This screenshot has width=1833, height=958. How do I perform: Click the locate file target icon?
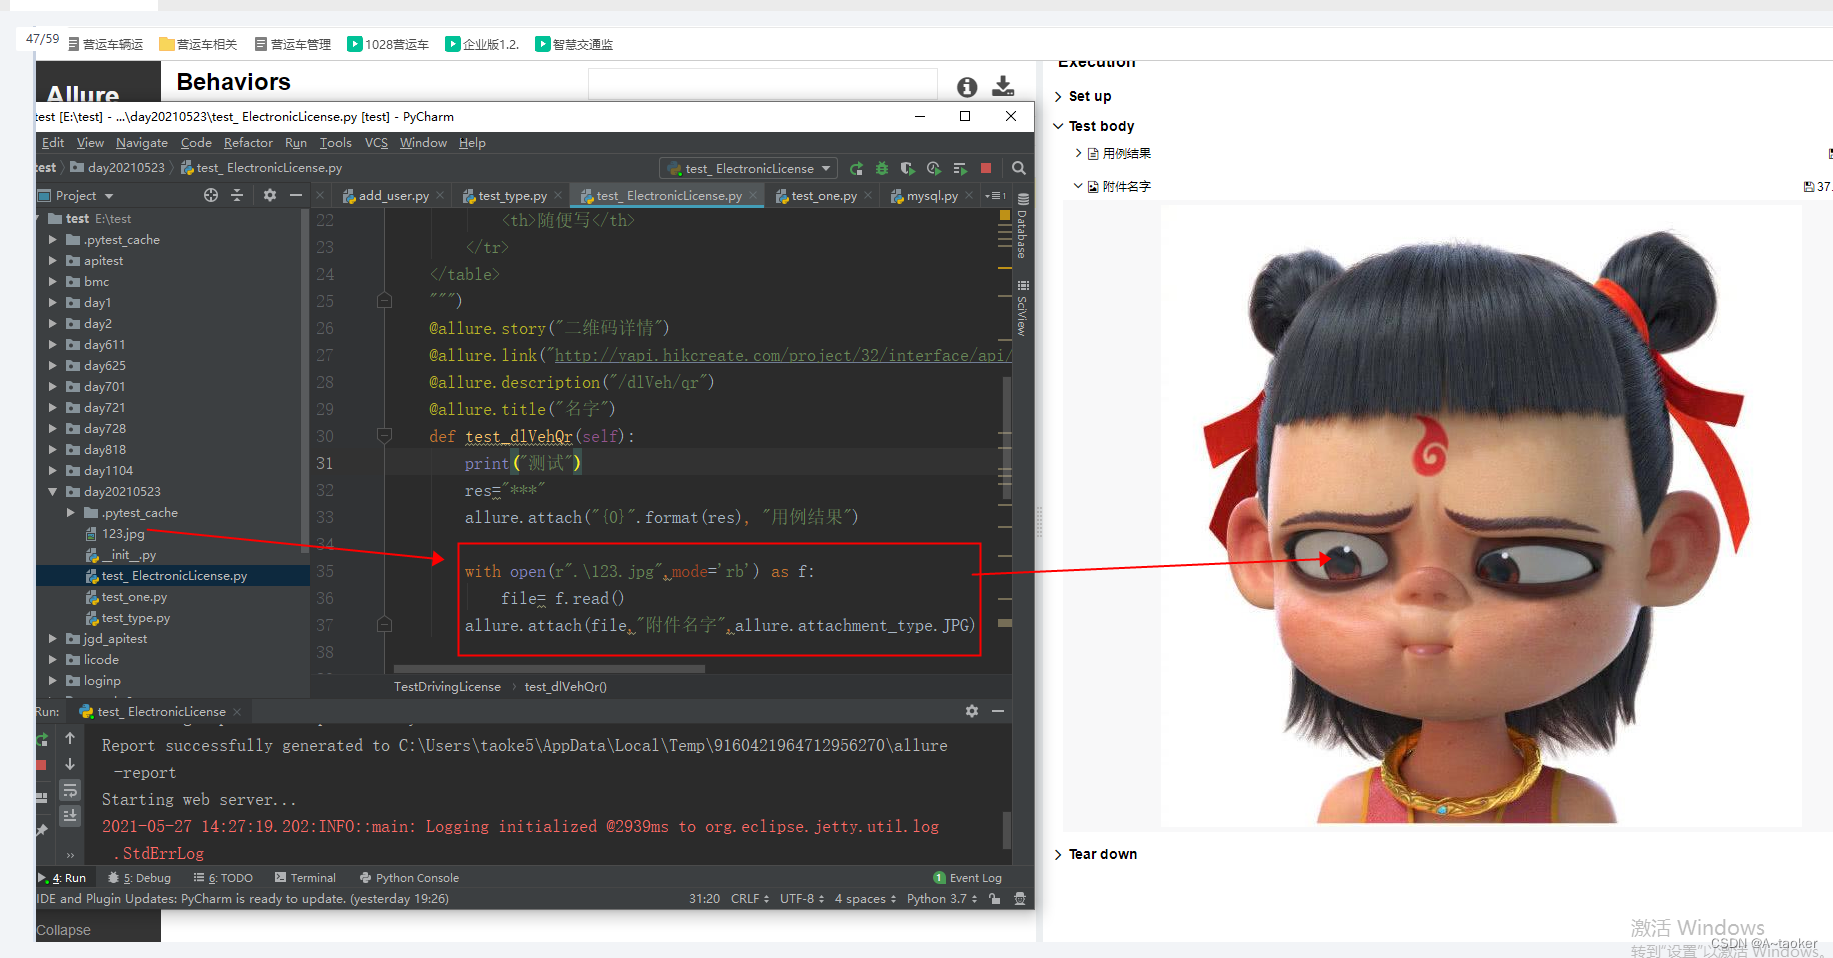pyautogui.click(x=211, y=195)
